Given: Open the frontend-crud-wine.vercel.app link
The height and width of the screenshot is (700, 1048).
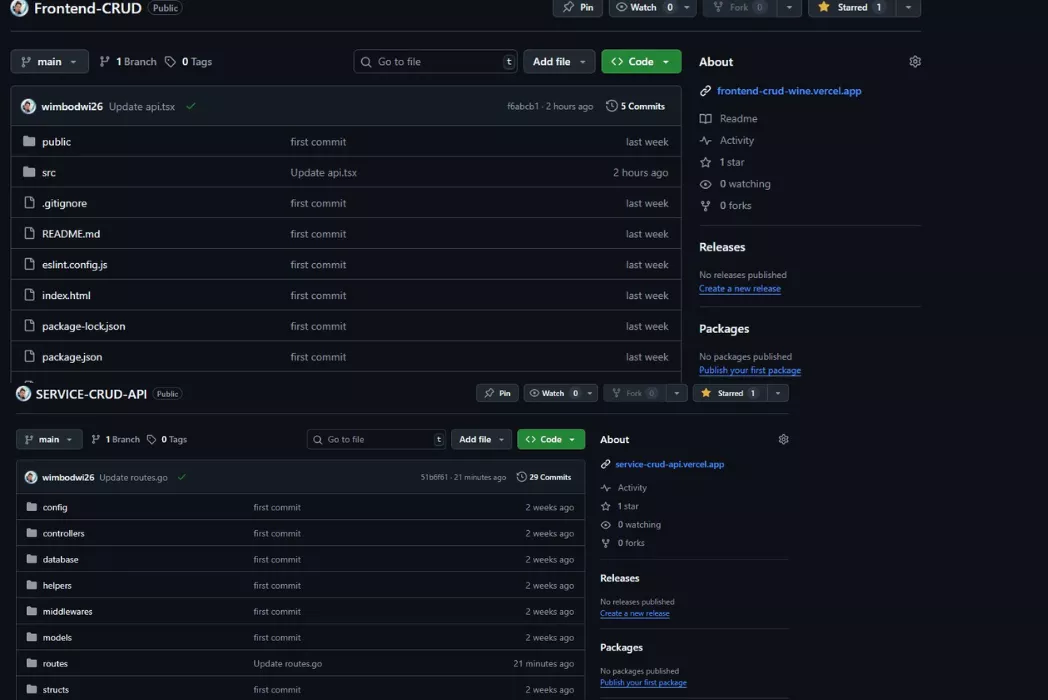Looking at the screenshot, I should [789, 91].
